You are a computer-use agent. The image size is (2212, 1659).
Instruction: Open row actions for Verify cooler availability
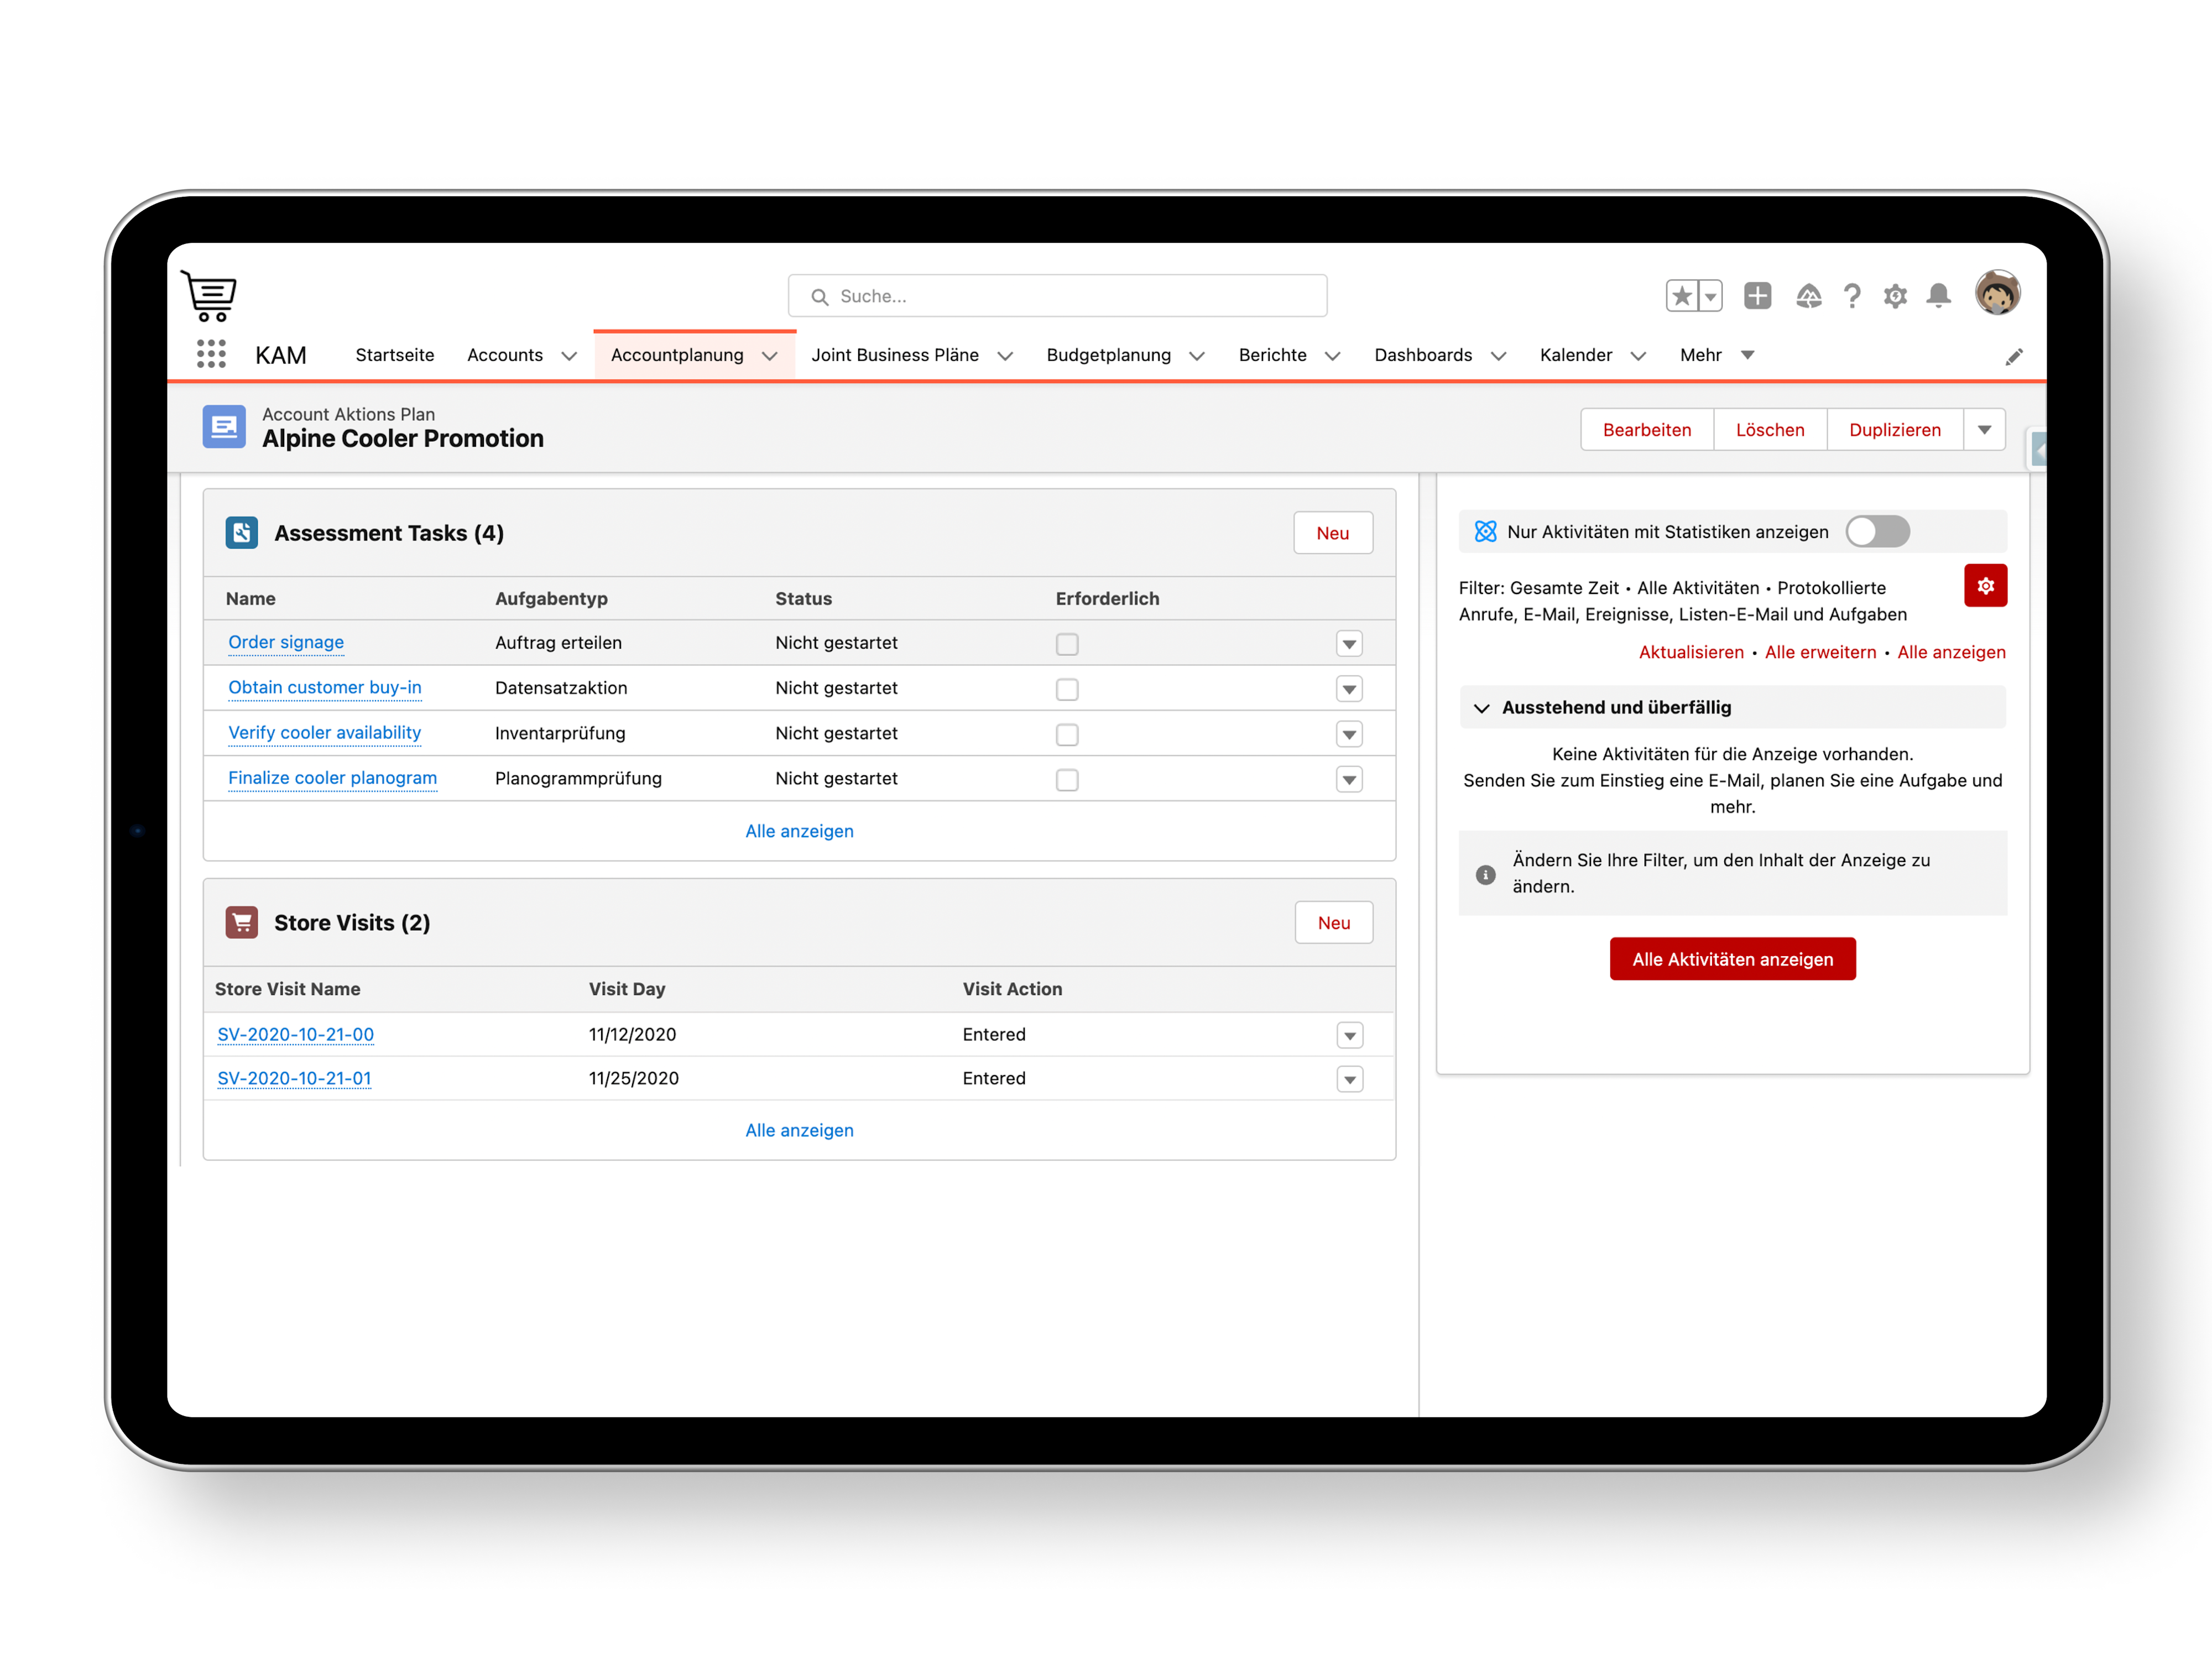click(x=1349, y=735)
